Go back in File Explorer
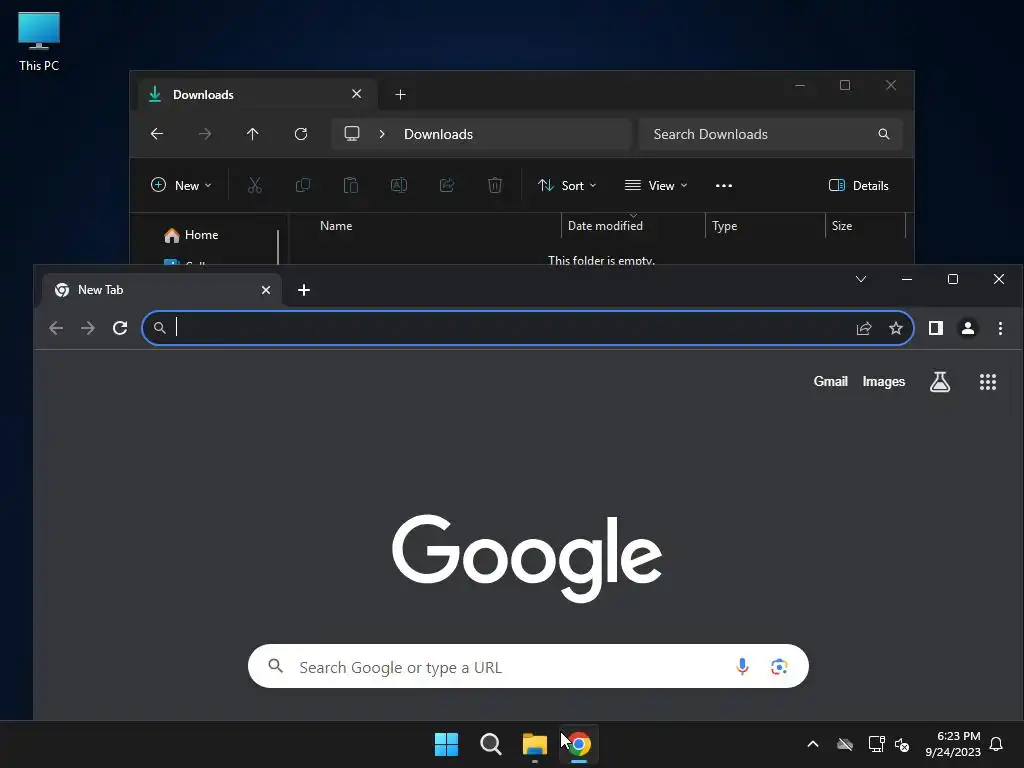Image resolution: width=1024 pixels, height=768 pixels. (x=157, y=134)
